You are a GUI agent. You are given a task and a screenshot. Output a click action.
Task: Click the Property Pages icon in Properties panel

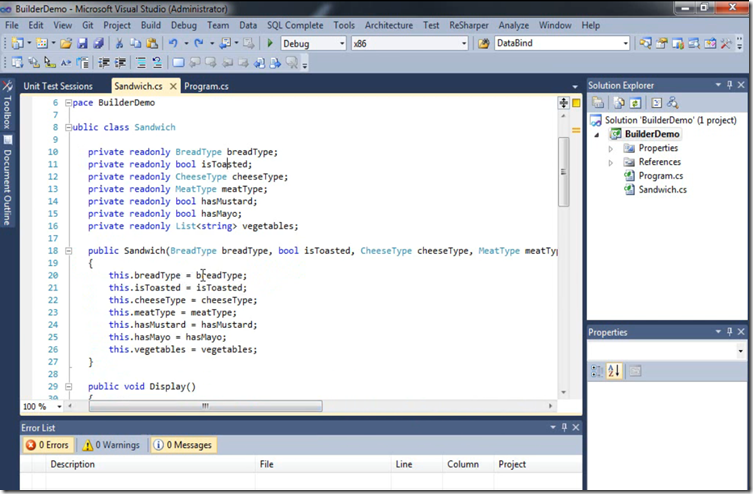click(x=635, y=371)
